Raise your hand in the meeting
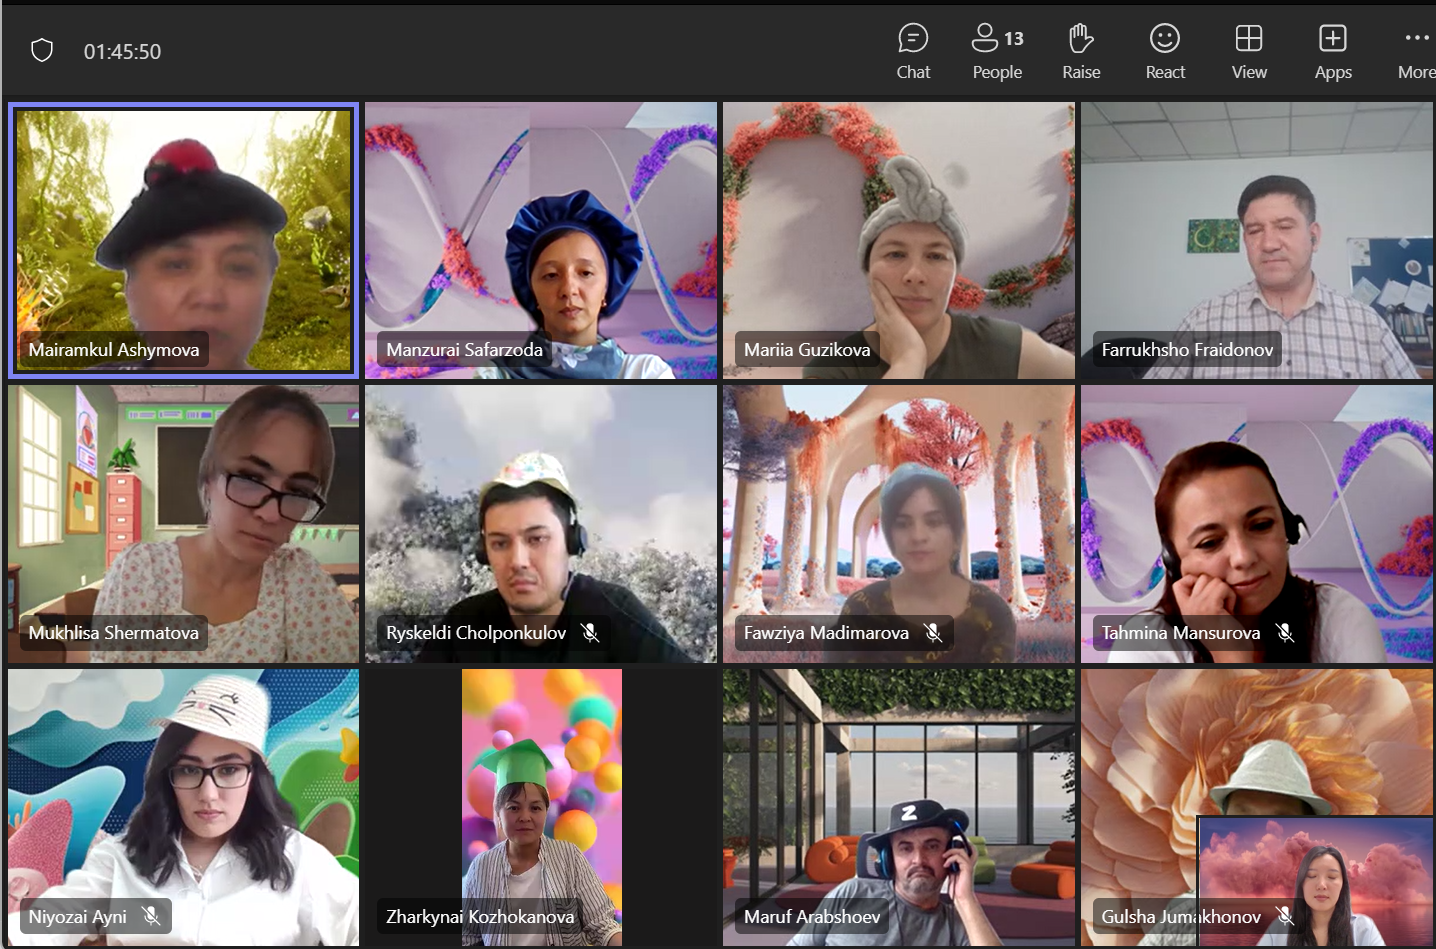Screen dimensions: 1436x949 1081,52
